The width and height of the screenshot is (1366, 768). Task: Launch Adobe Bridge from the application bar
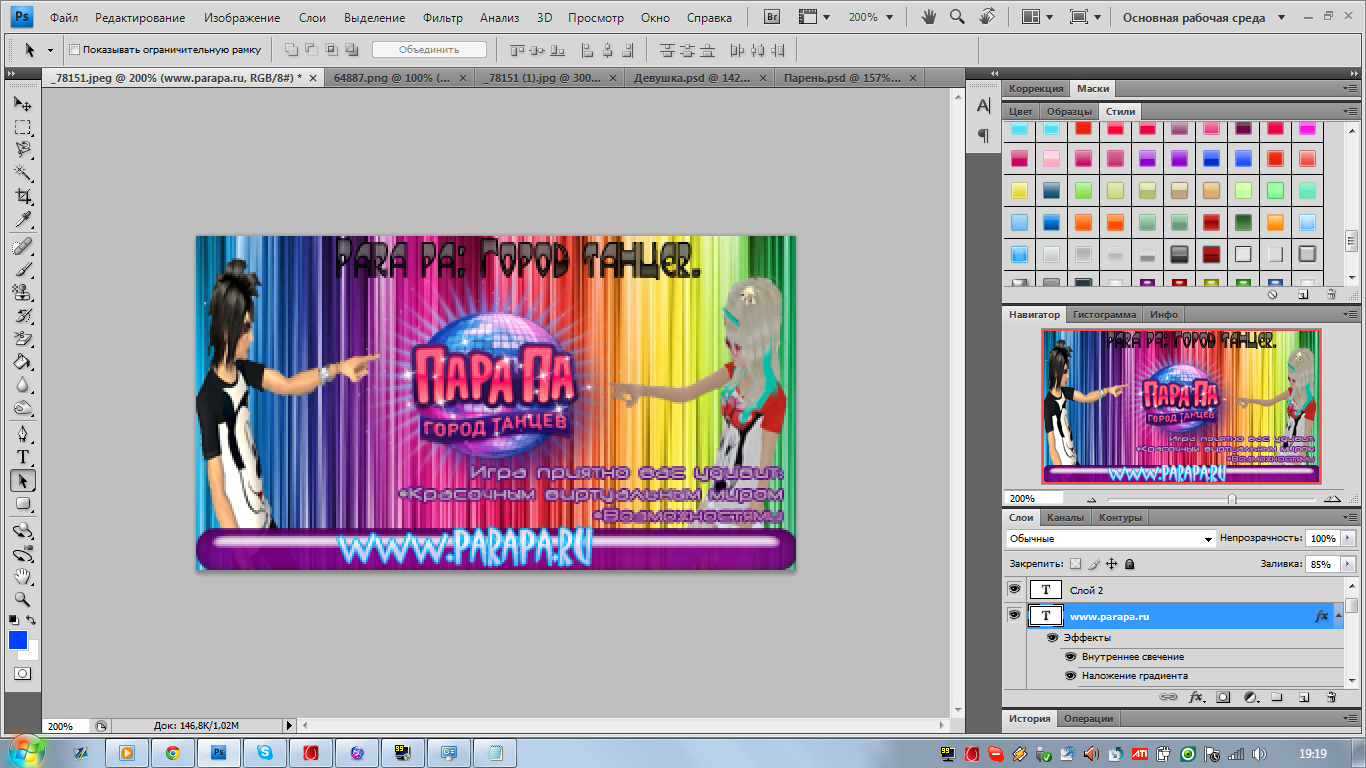[772, 17]
